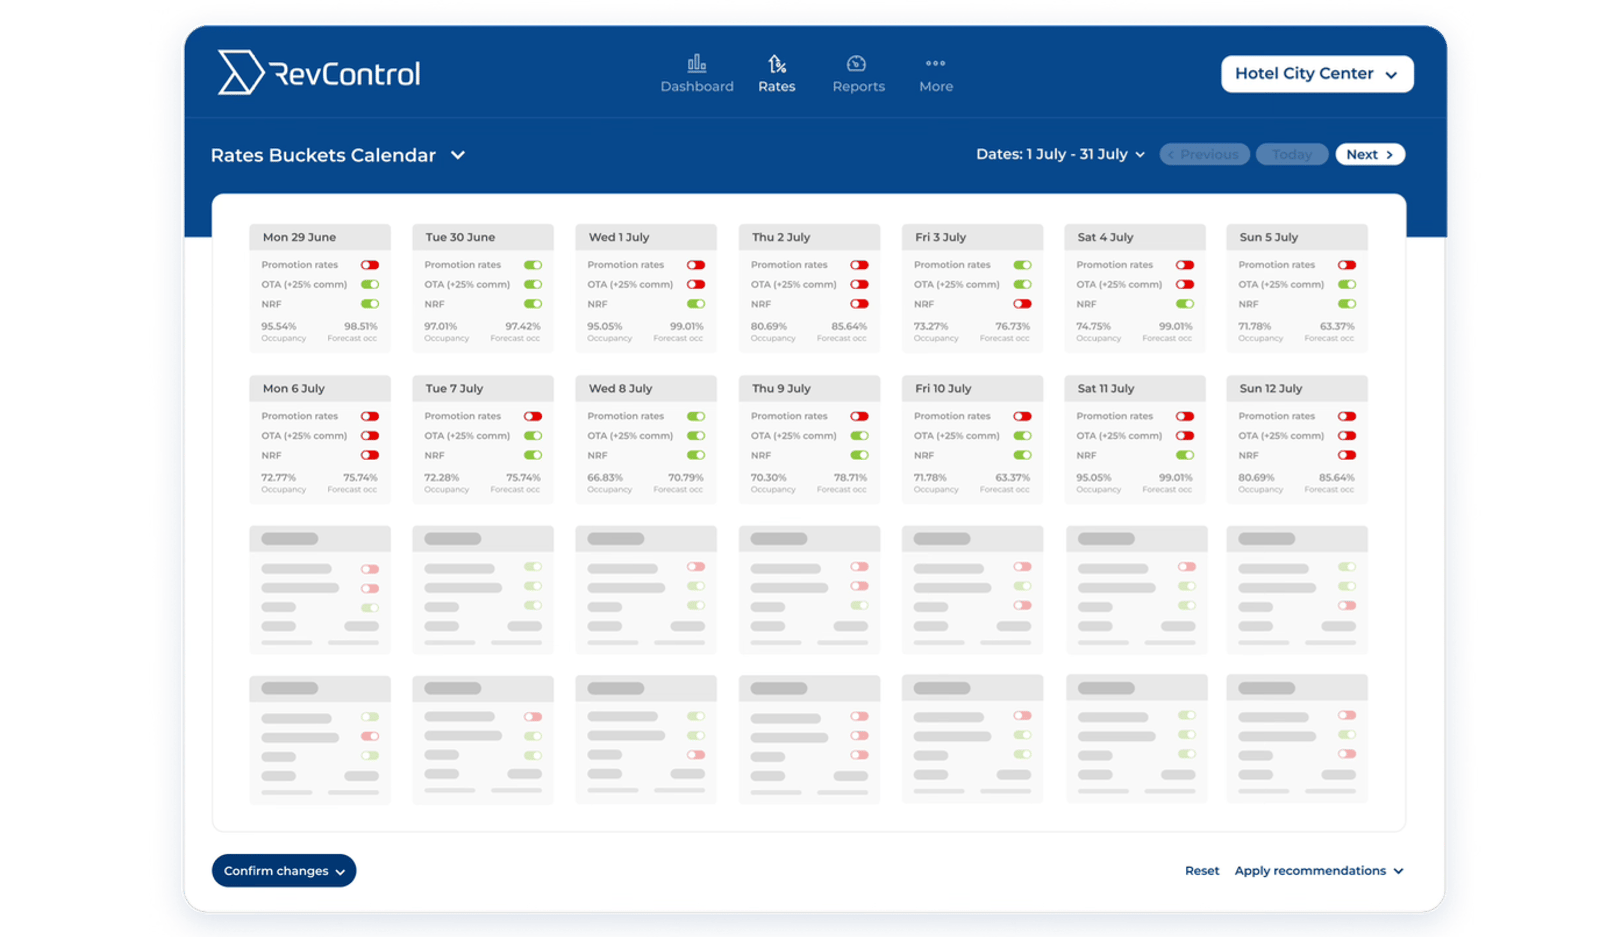The image size is (1600, 937).
Task: Toggle Promotion rates for Sat 4 July
Action: (1185, 265)
